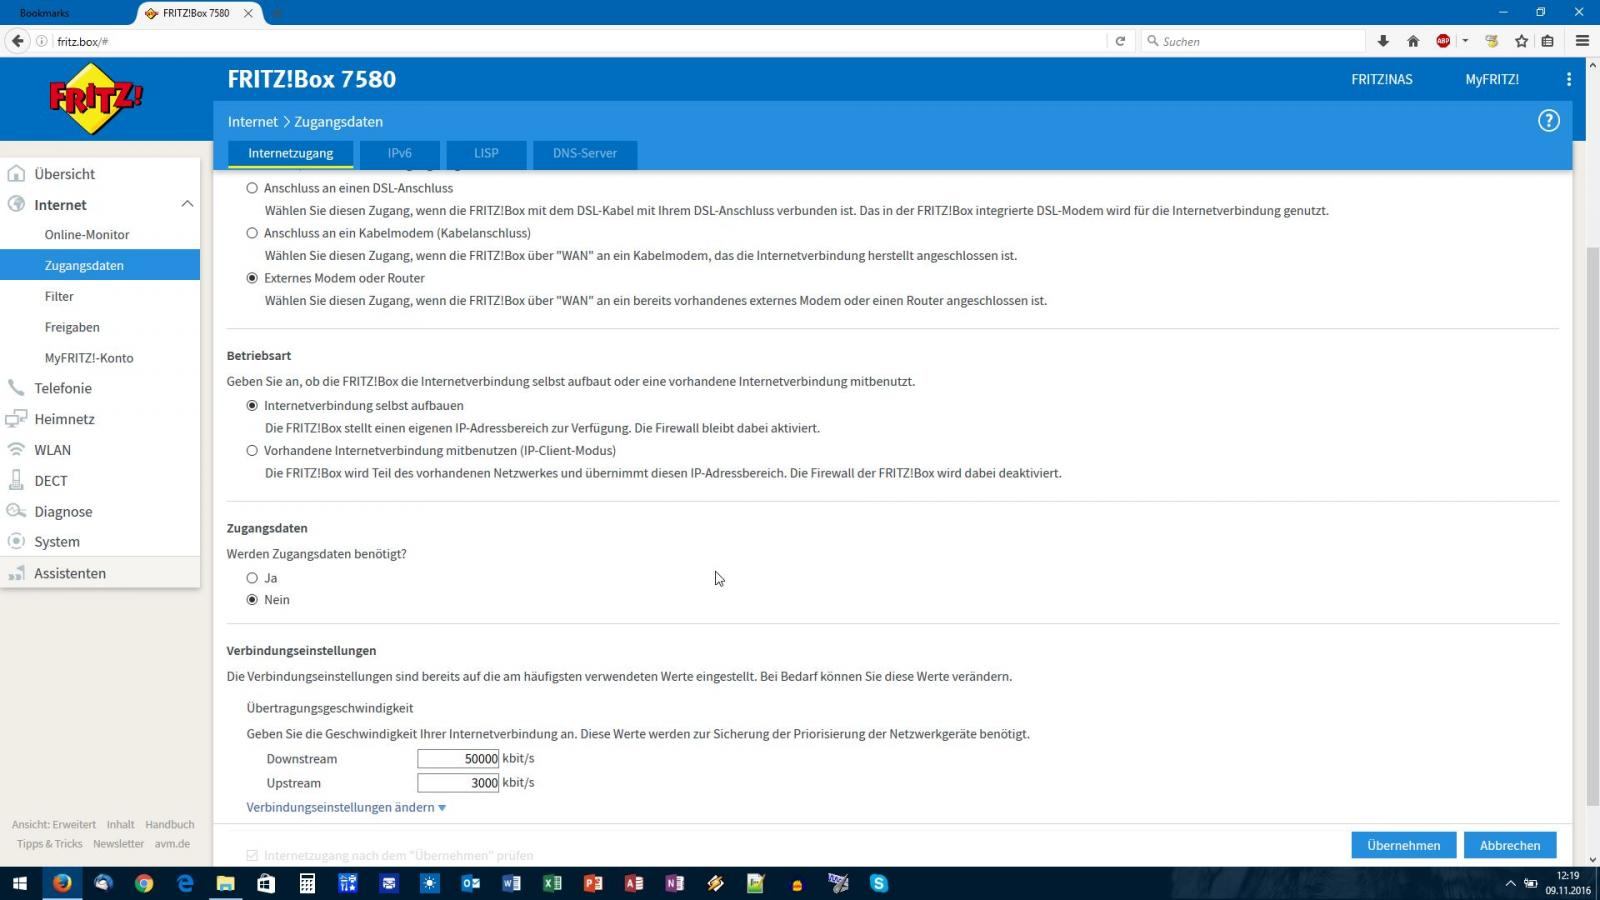The width and height of the screenshot is (1600, 900).
Task: Bookmark this page with the star icon
Action: [x=1521, y=41]
